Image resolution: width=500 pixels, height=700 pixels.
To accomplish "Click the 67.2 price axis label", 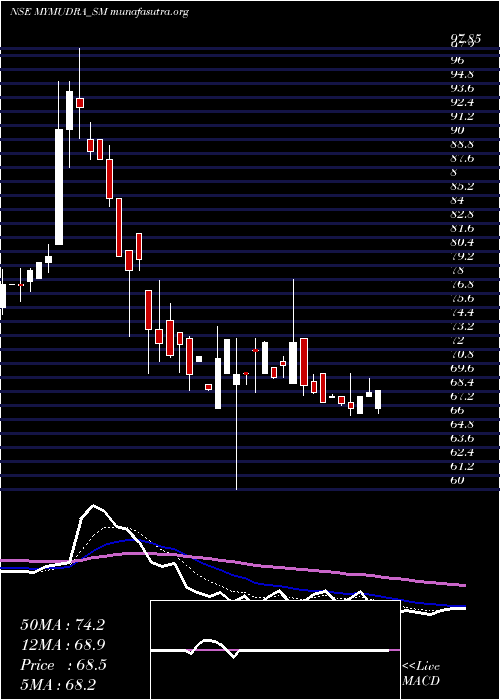I will coord(462,396).
